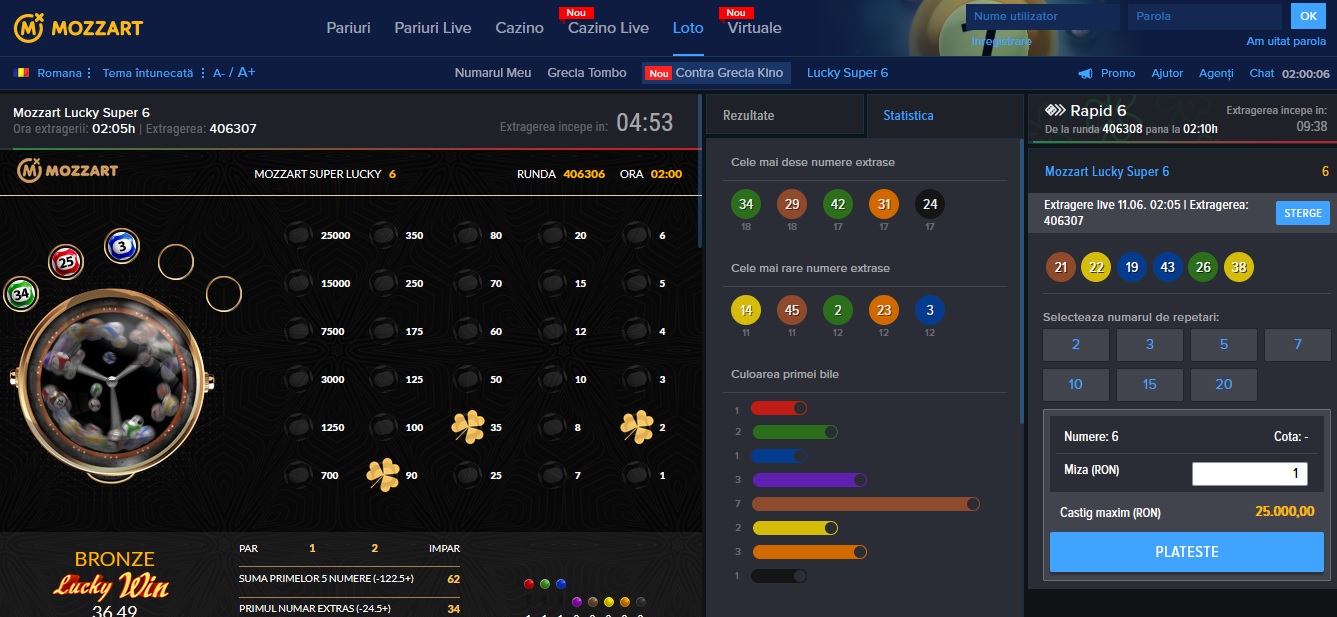Open the Virtuale section
This screenshot has height=617, width=1337.
(x=755, y=28)
